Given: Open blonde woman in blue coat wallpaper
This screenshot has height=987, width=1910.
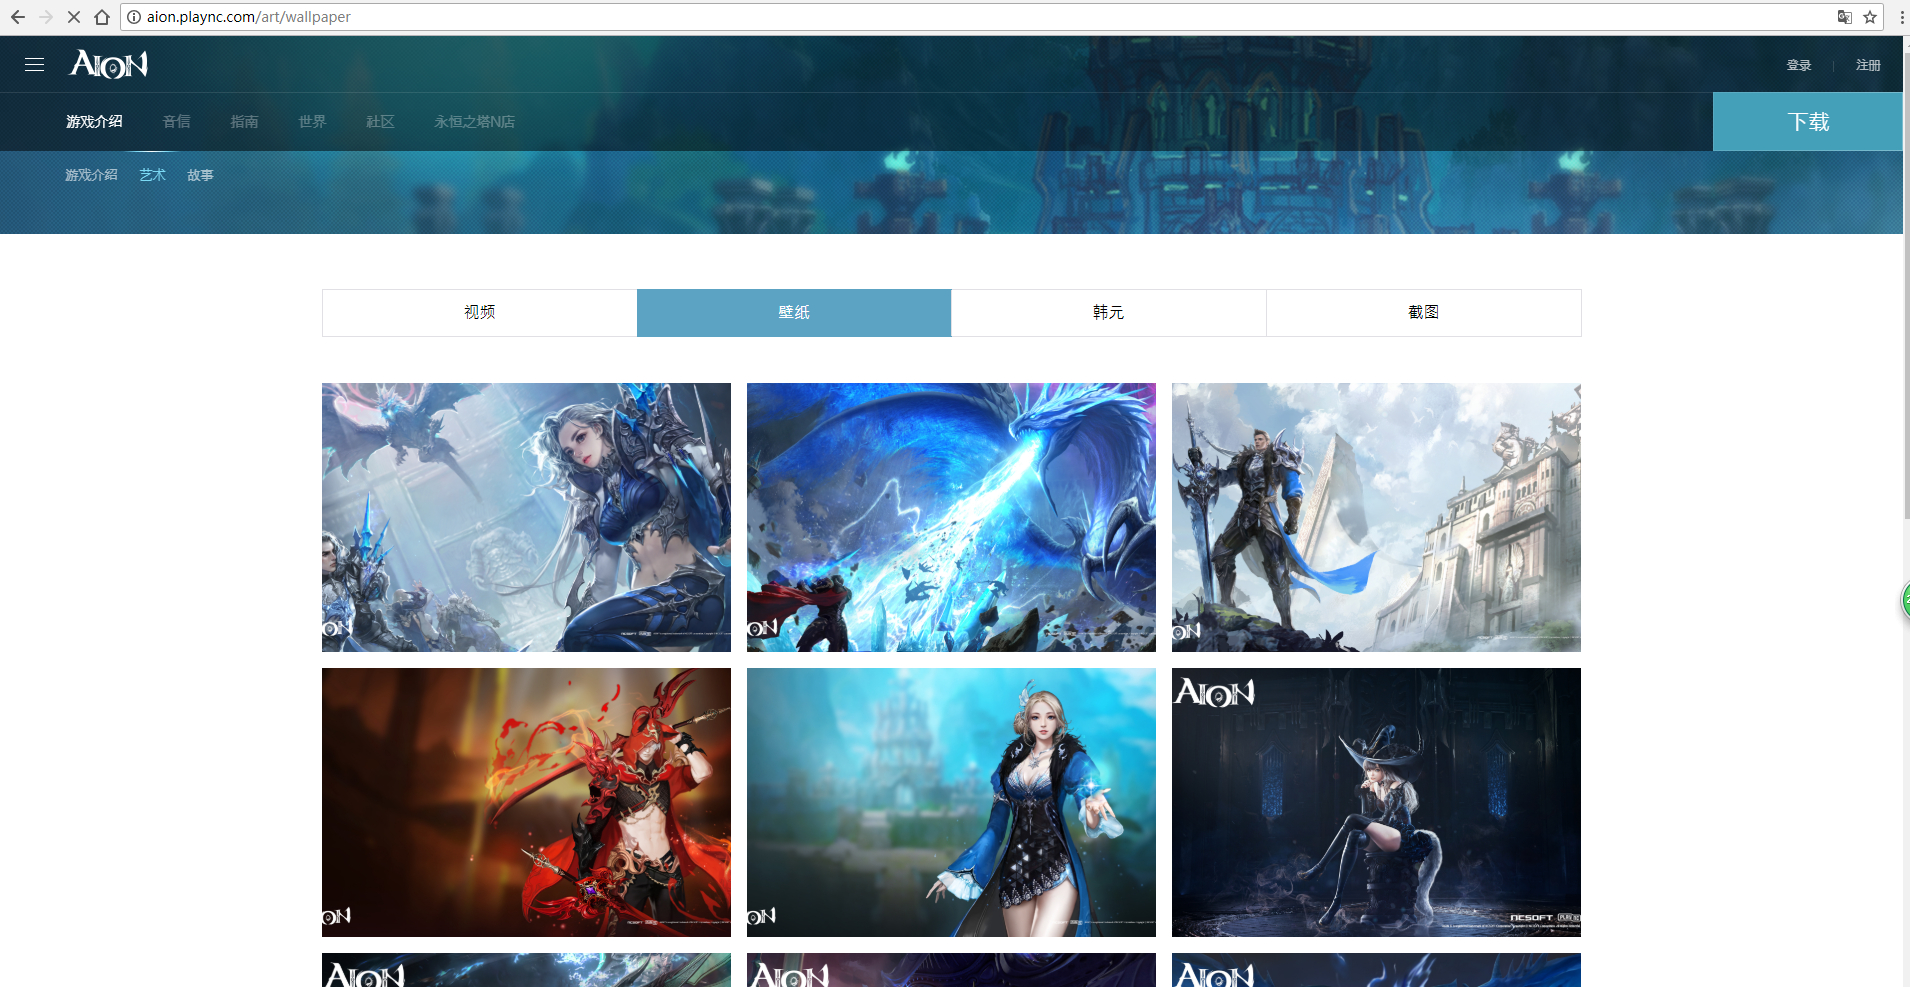Looking at the screenshot, I should point(951,802).
